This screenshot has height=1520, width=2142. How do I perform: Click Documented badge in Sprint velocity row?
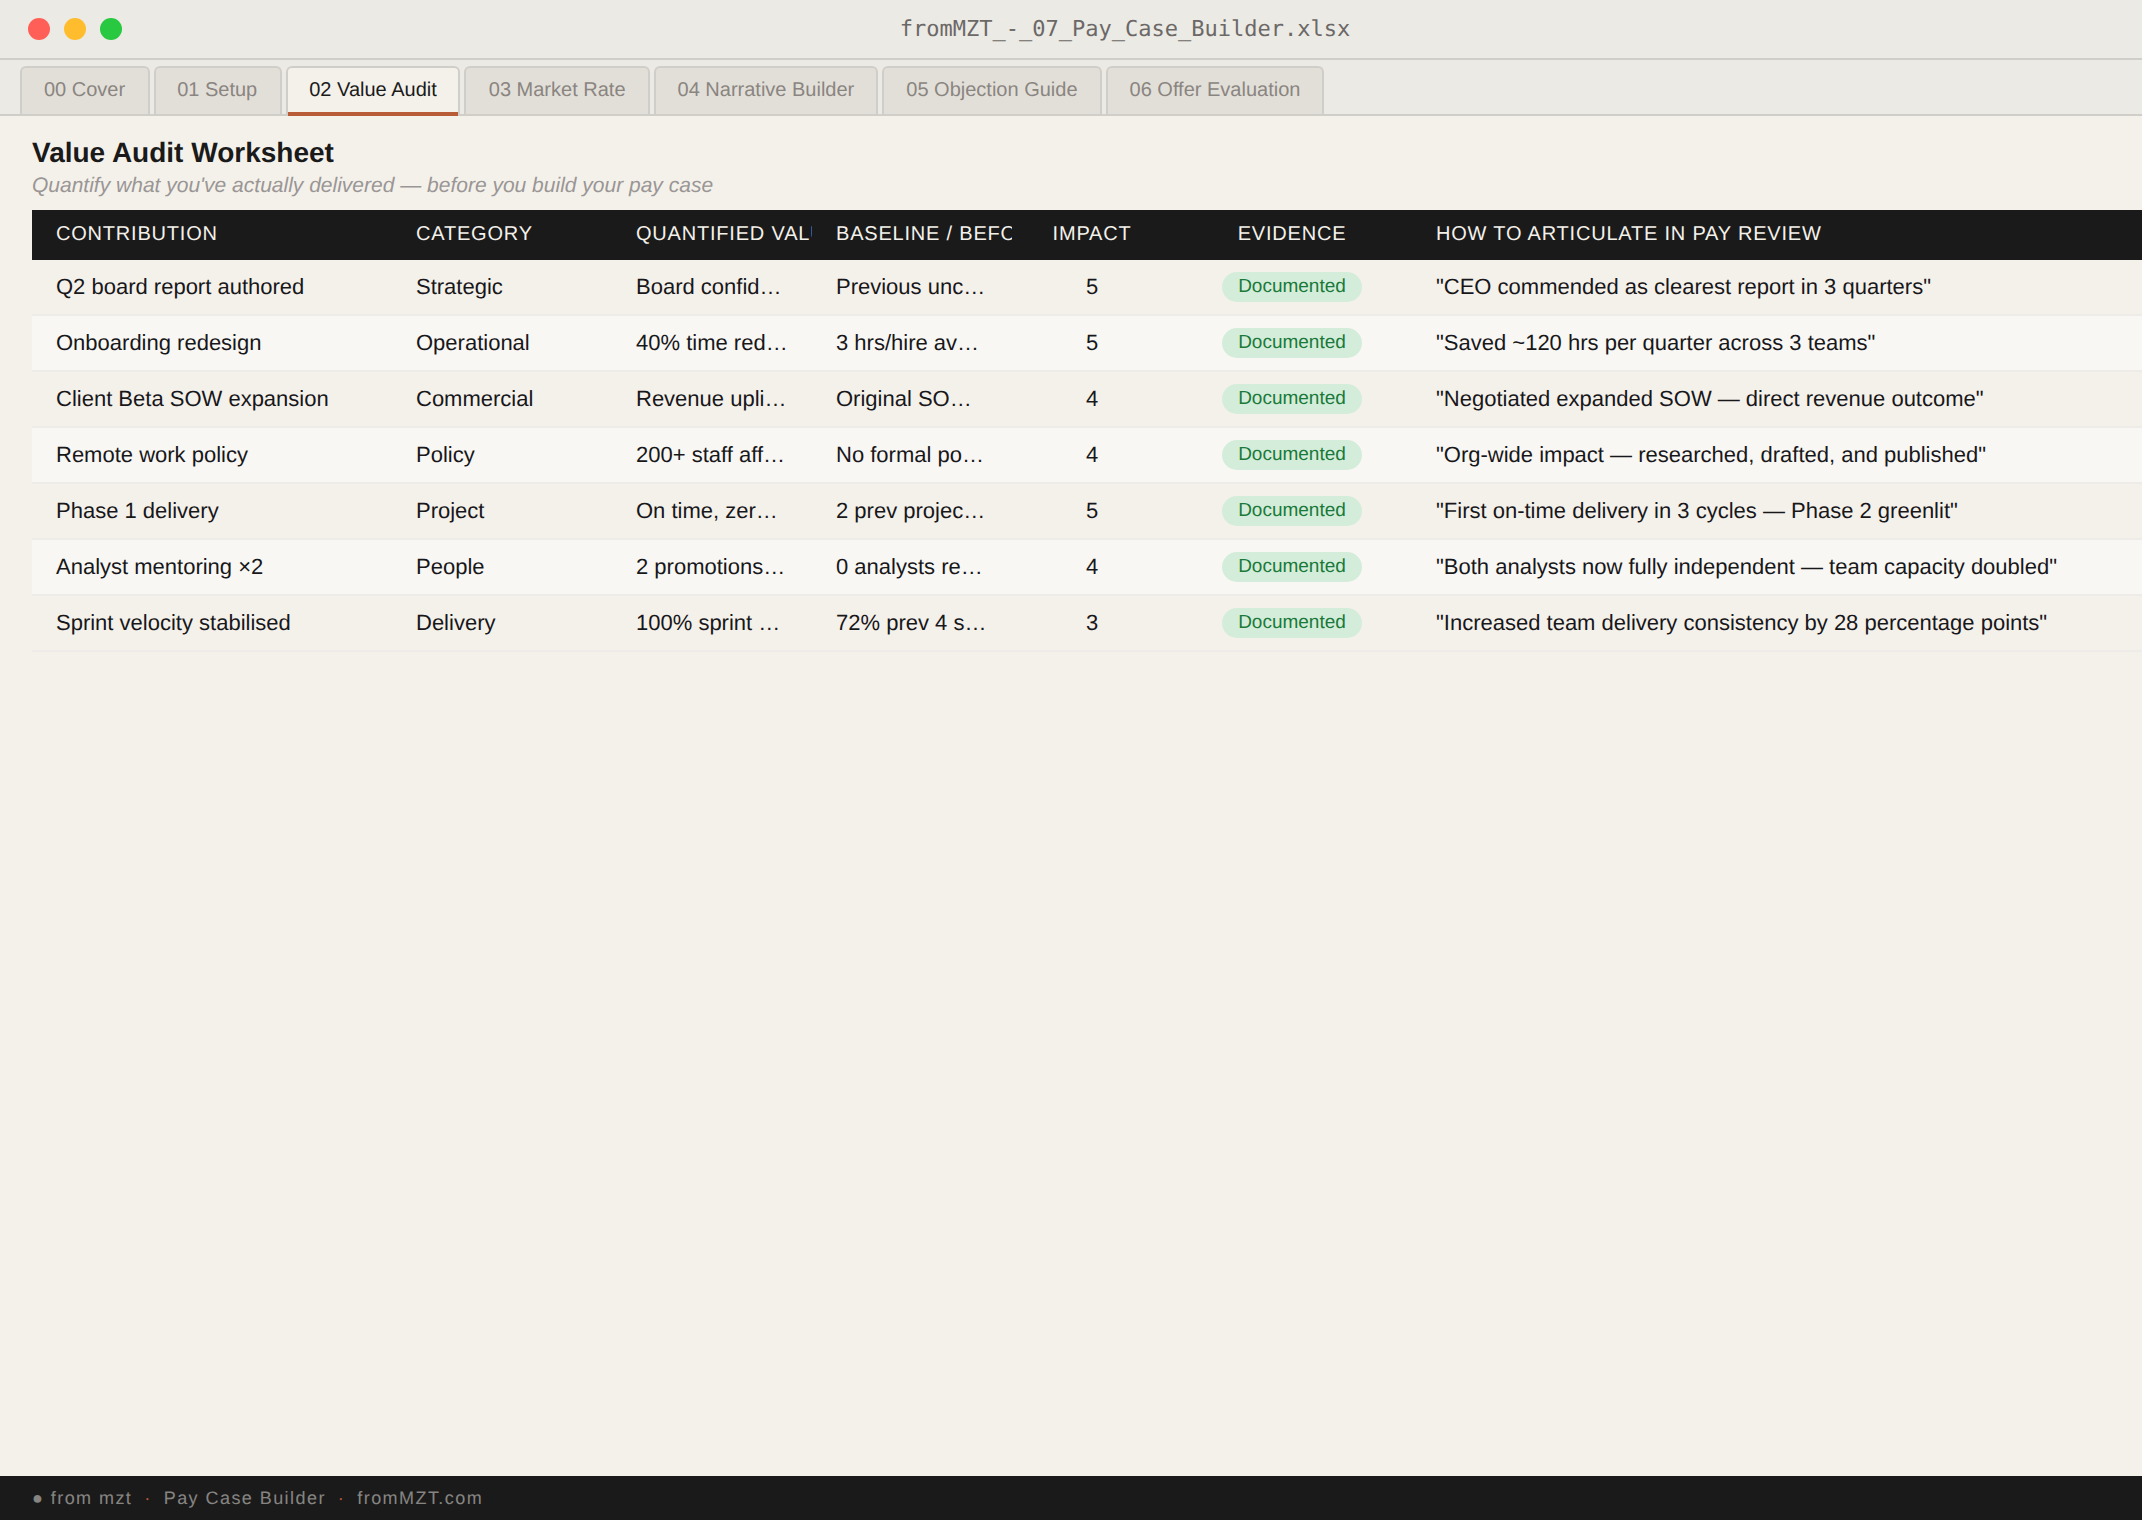point(1291,623)
